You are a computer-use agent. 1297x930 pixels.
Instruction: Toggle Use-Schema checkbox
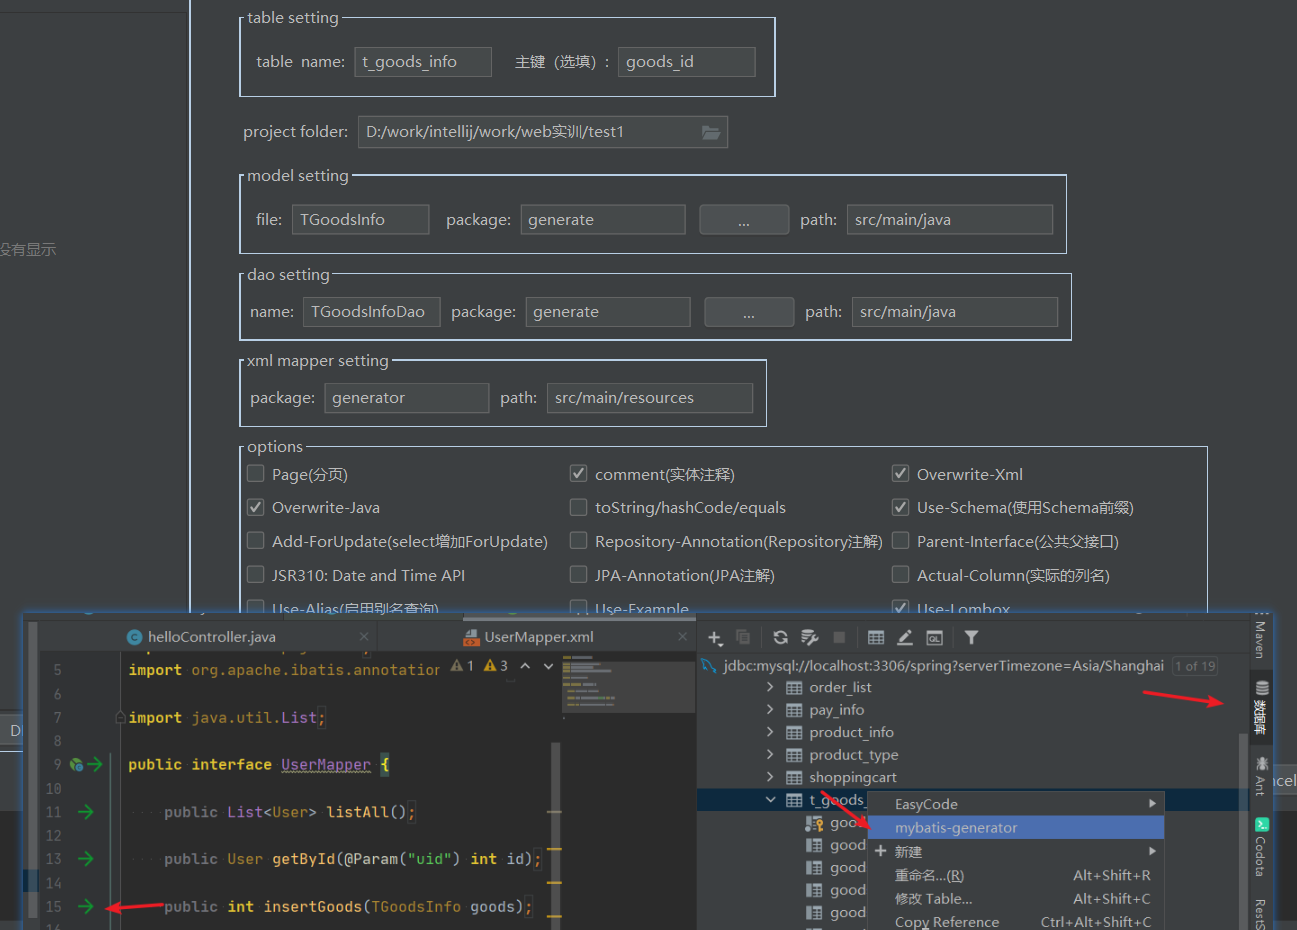click(x=900, y=507)
